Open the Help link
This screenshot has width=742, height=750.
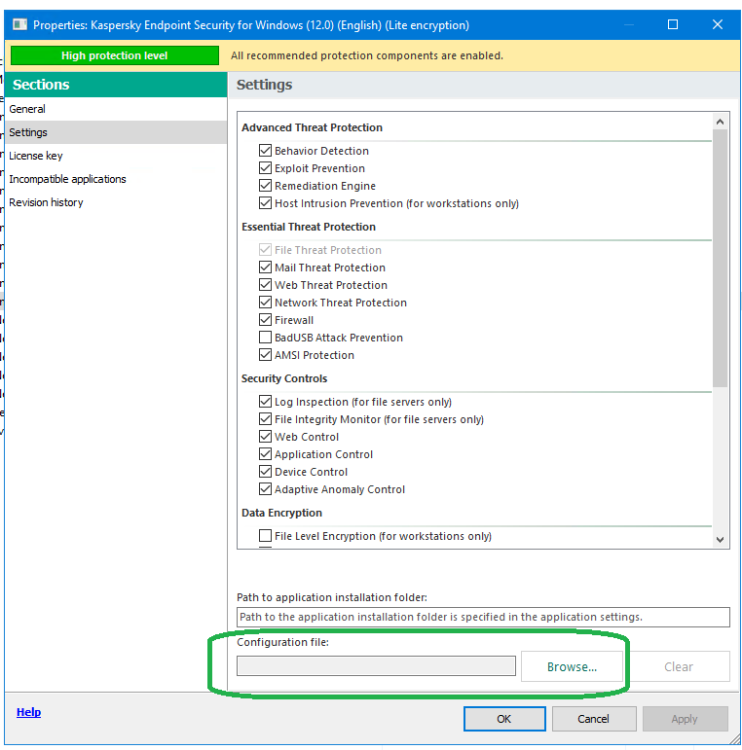[29, 712]
